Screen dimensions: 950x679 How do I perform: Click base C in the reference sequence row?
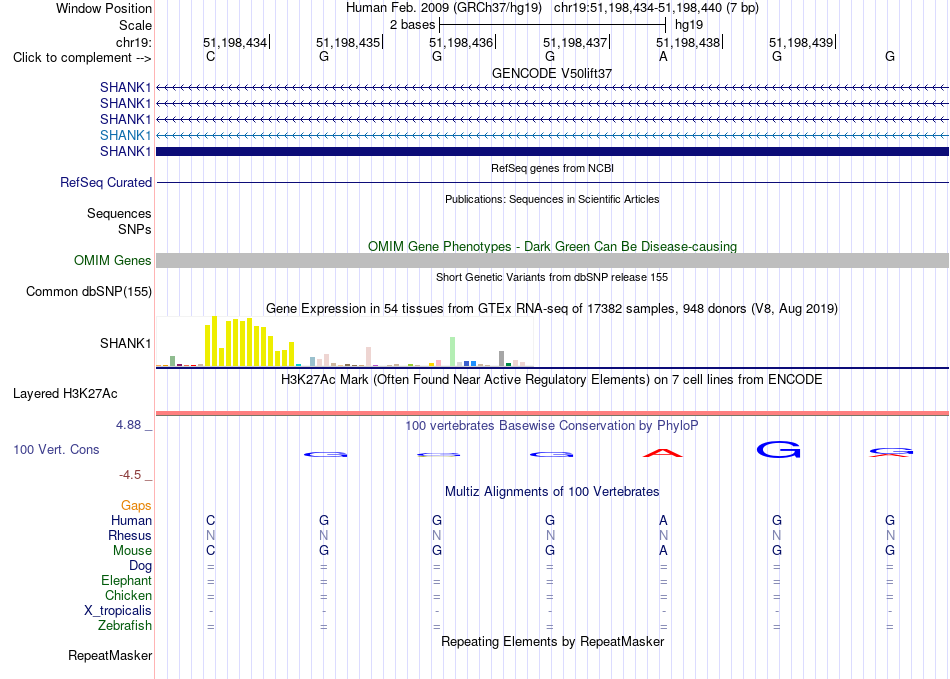point(210,56)
